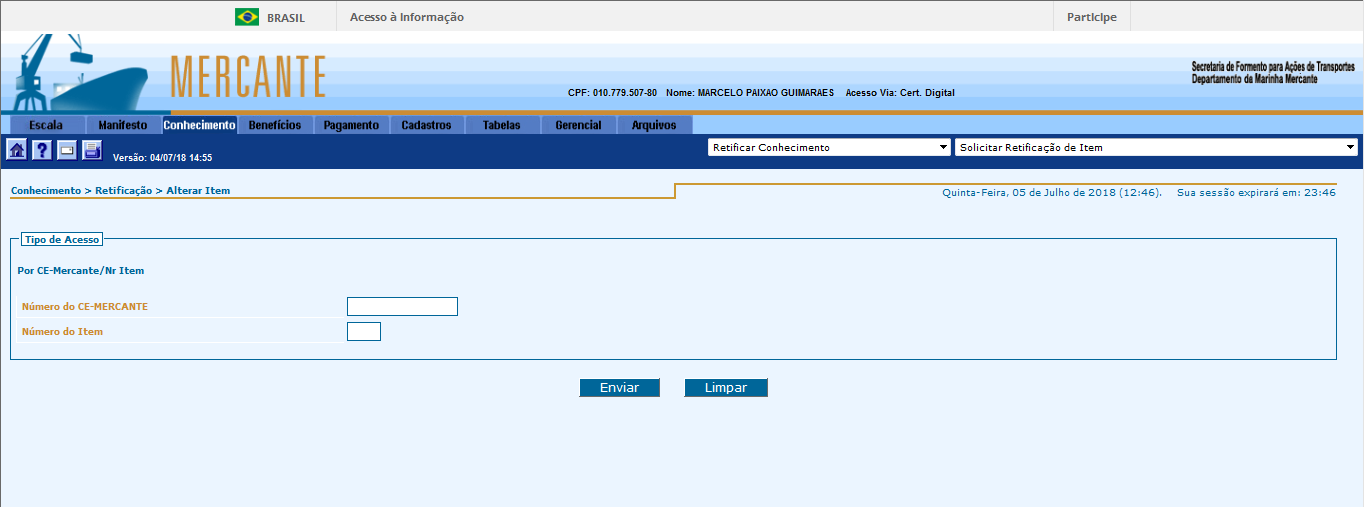Switch to the Gerencial tab
This screenshot has width=1365, height=507.
pyautogui.click(x=578, y=126)
